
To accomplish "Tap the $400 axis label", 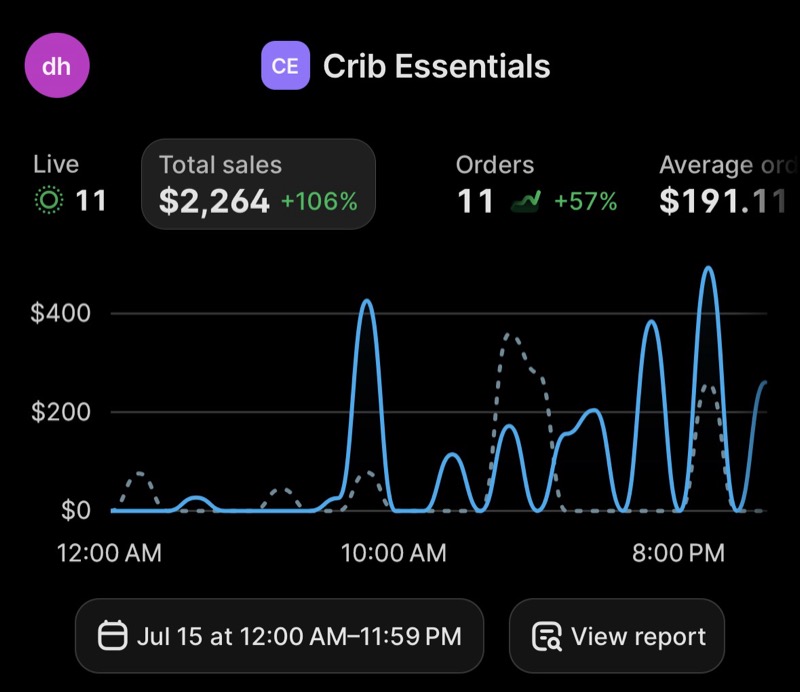I will (x=61, y=313).
